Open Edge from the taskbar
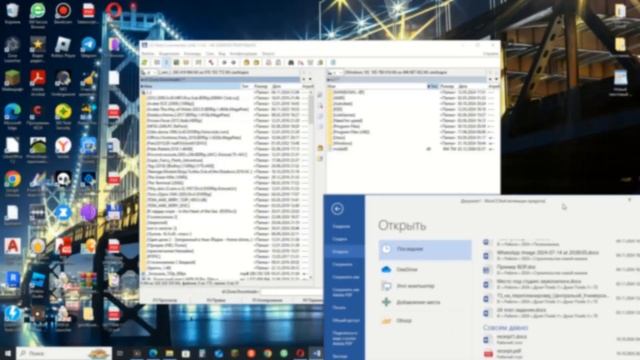 153,353
